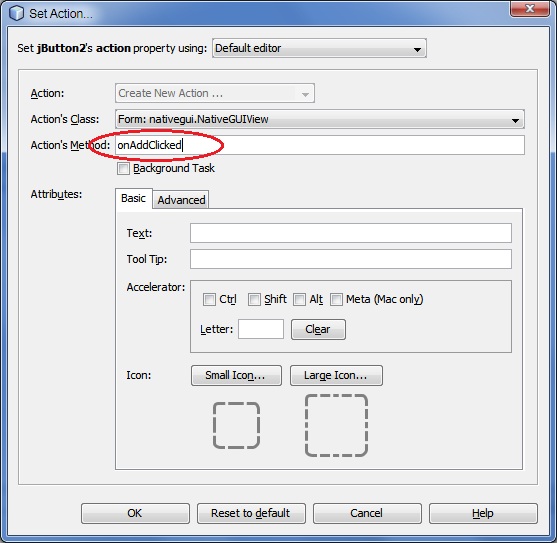Image resolution: width=557 pixels, height=543 pixels.
Task: Tick the Ctrl accelerator checkbox
Action: coord(209,299)
